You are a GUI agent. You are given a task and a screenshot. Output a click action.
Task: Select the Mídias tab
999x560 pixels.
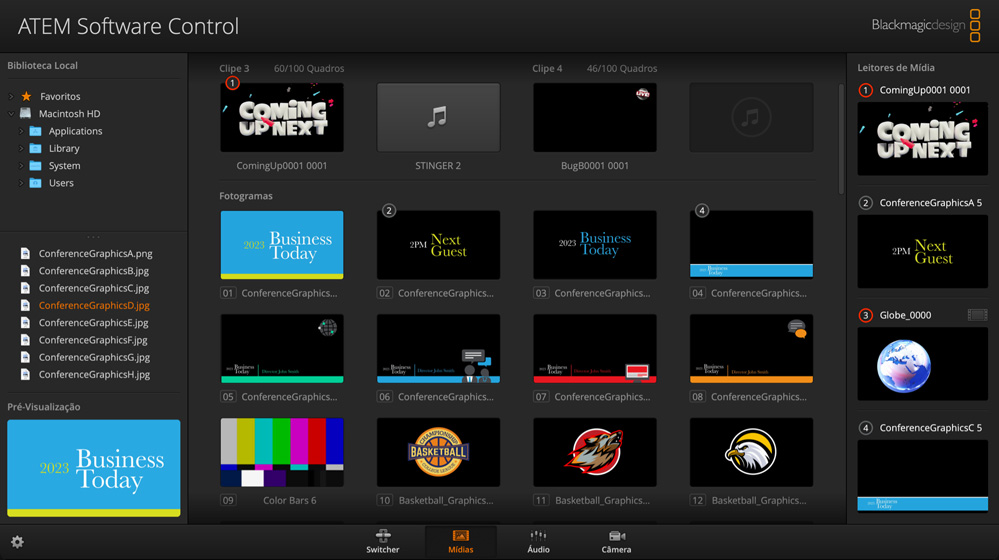click(460, 541)
